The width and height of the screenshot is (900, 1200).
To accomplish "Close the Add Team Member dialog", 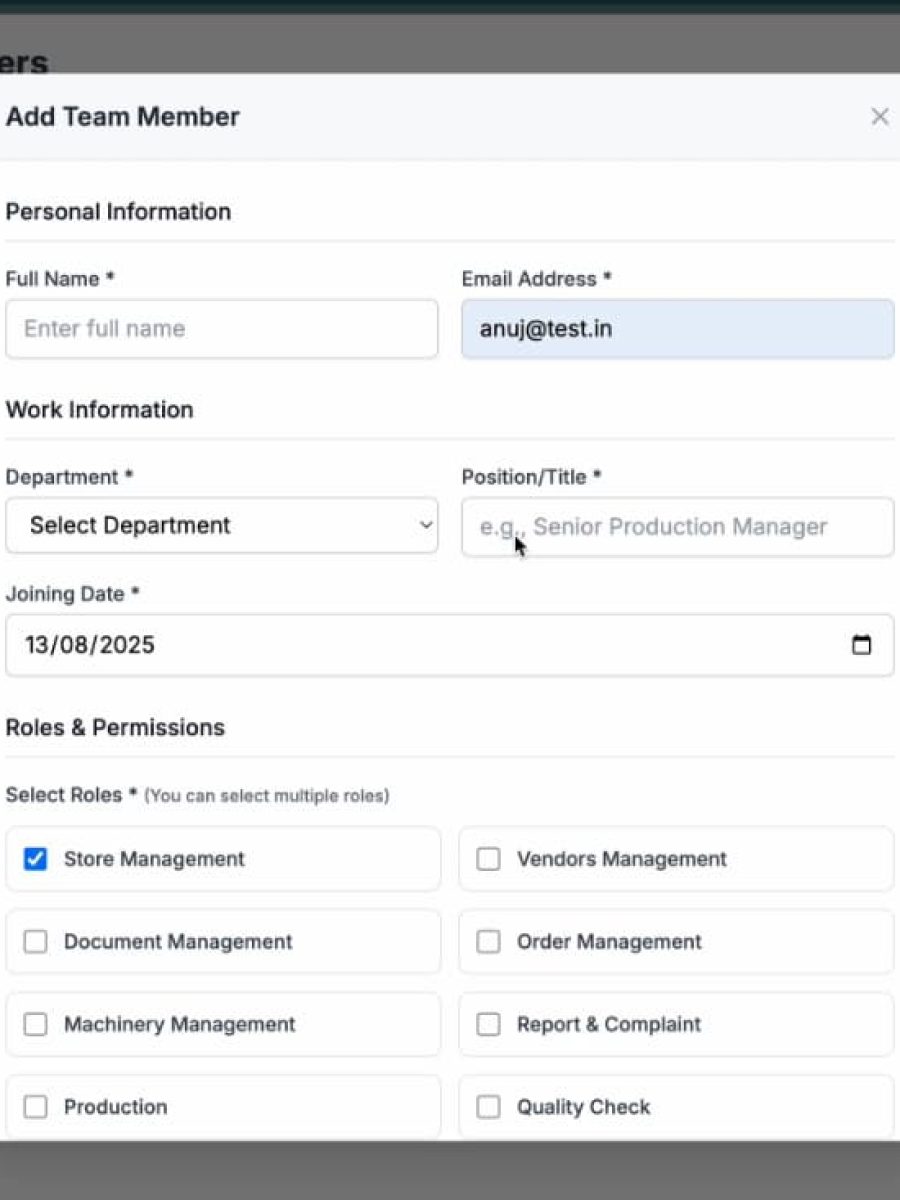I will (879, 117).
